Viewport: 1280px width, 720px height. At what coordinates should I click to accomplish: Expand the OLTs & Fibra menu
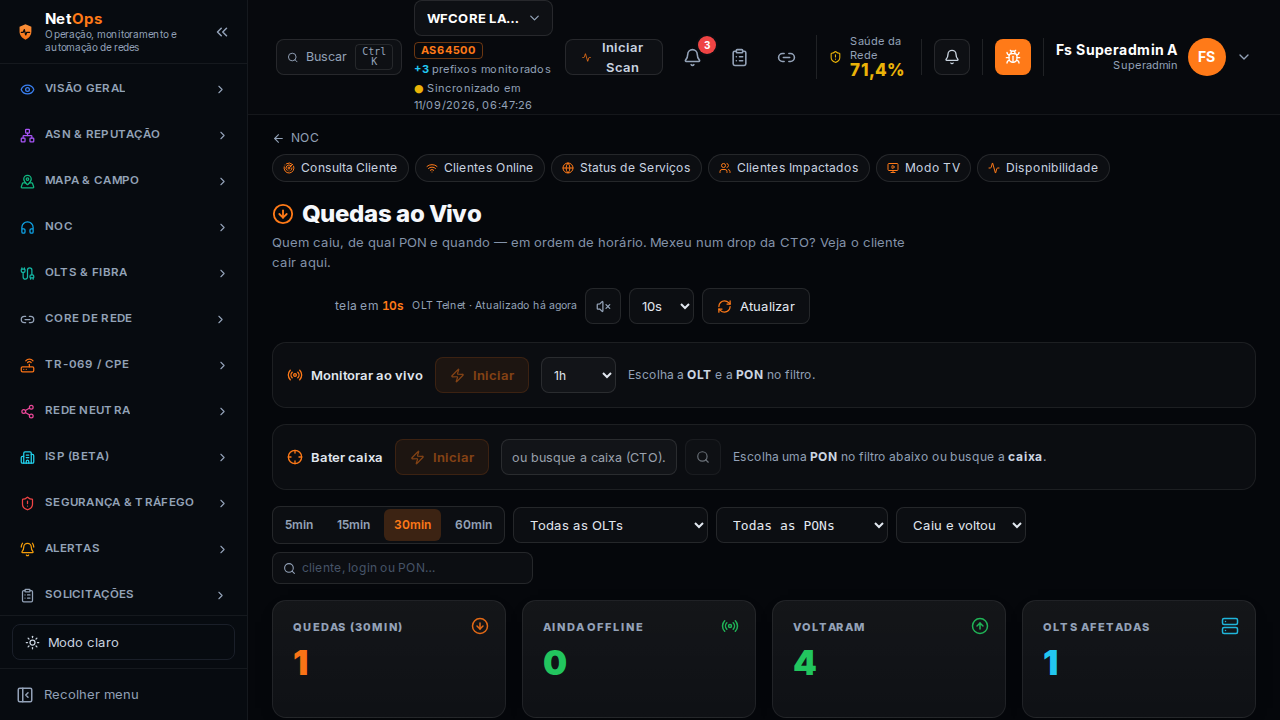pyautogui.click(x=123, y=273)
